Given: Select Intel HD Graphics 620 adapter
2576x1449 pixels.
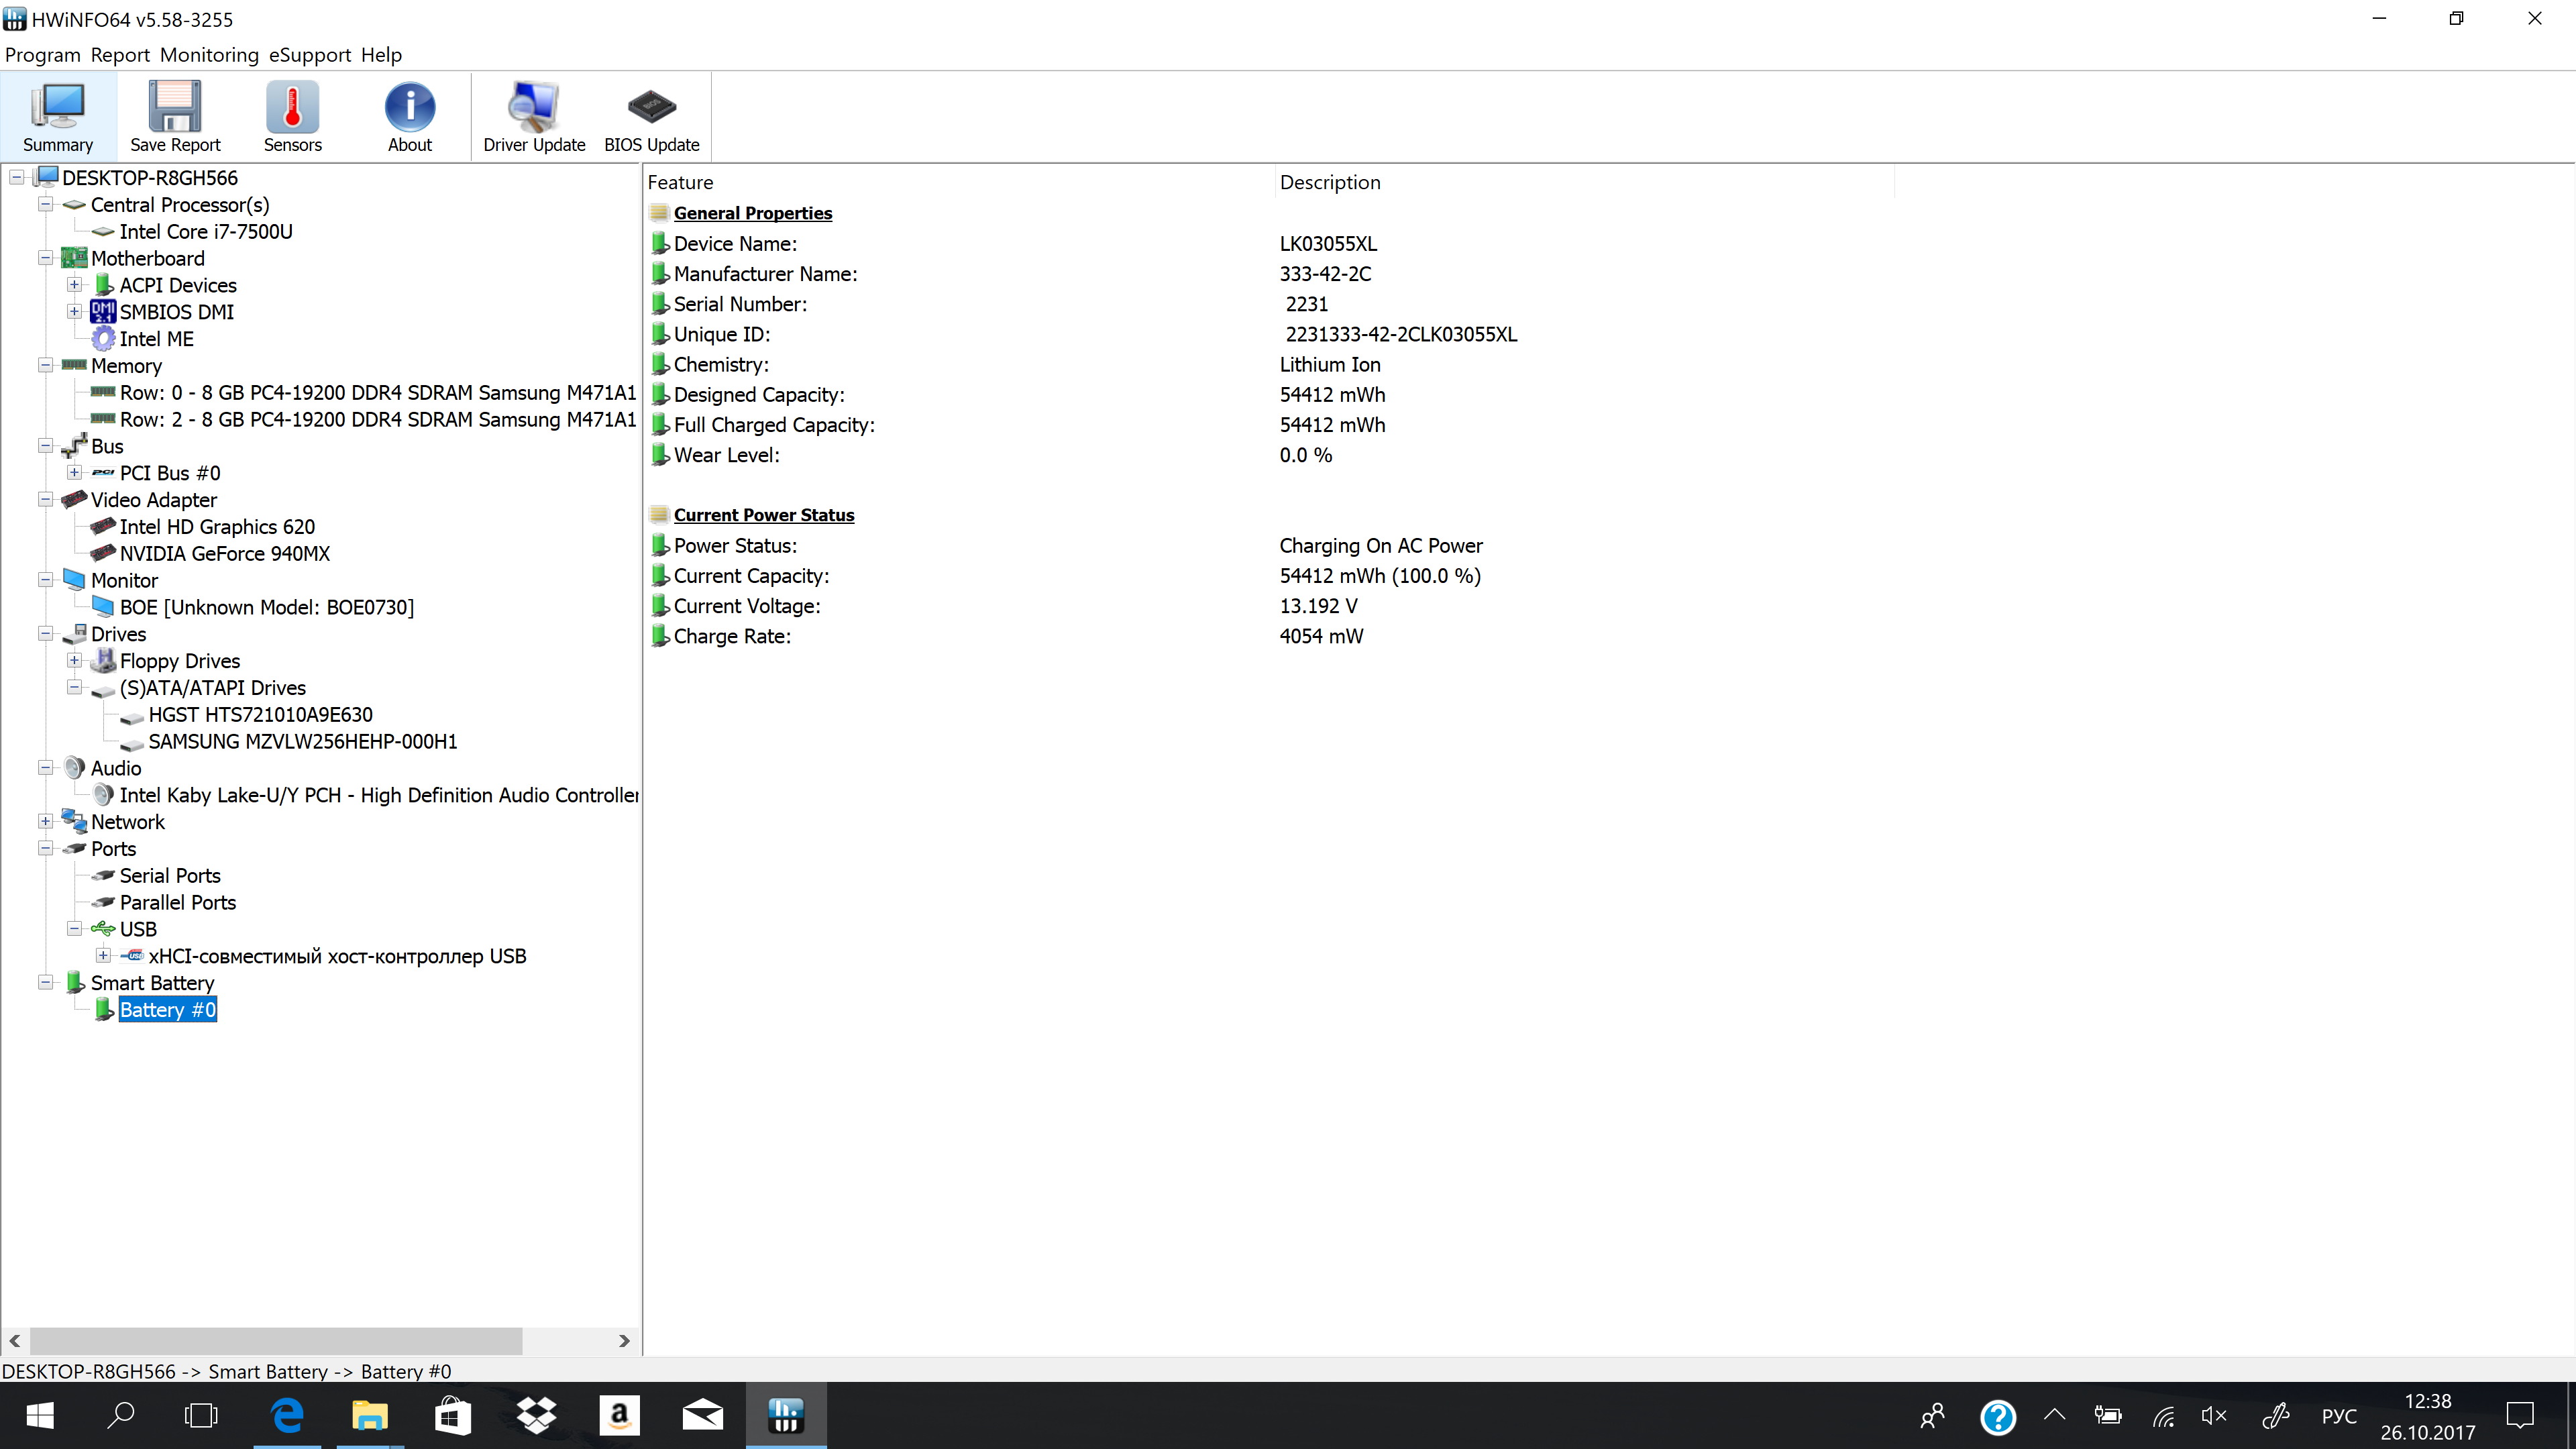Looking at the screenshot, I should click(217, 527).
